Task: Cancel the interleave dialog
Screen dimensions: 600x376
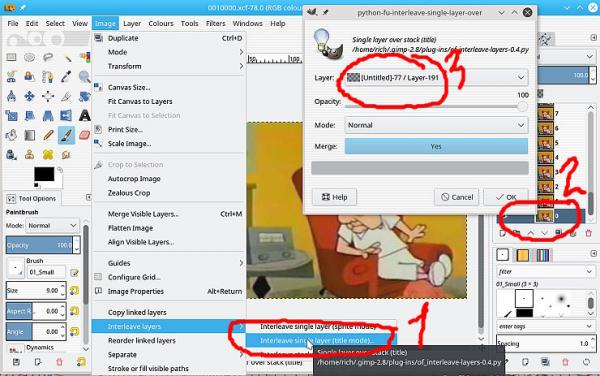Action: (457, 197)
